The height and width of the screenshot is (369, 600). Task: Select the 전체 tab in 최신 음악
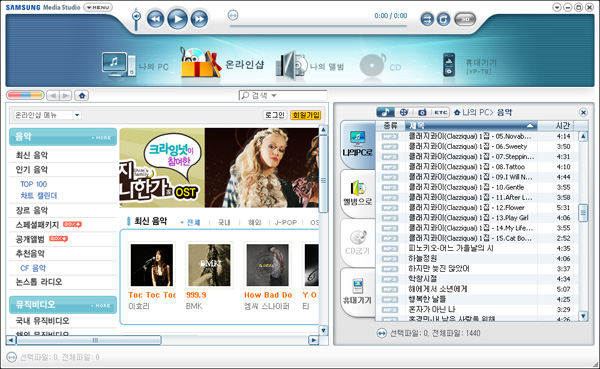[193, 222]
